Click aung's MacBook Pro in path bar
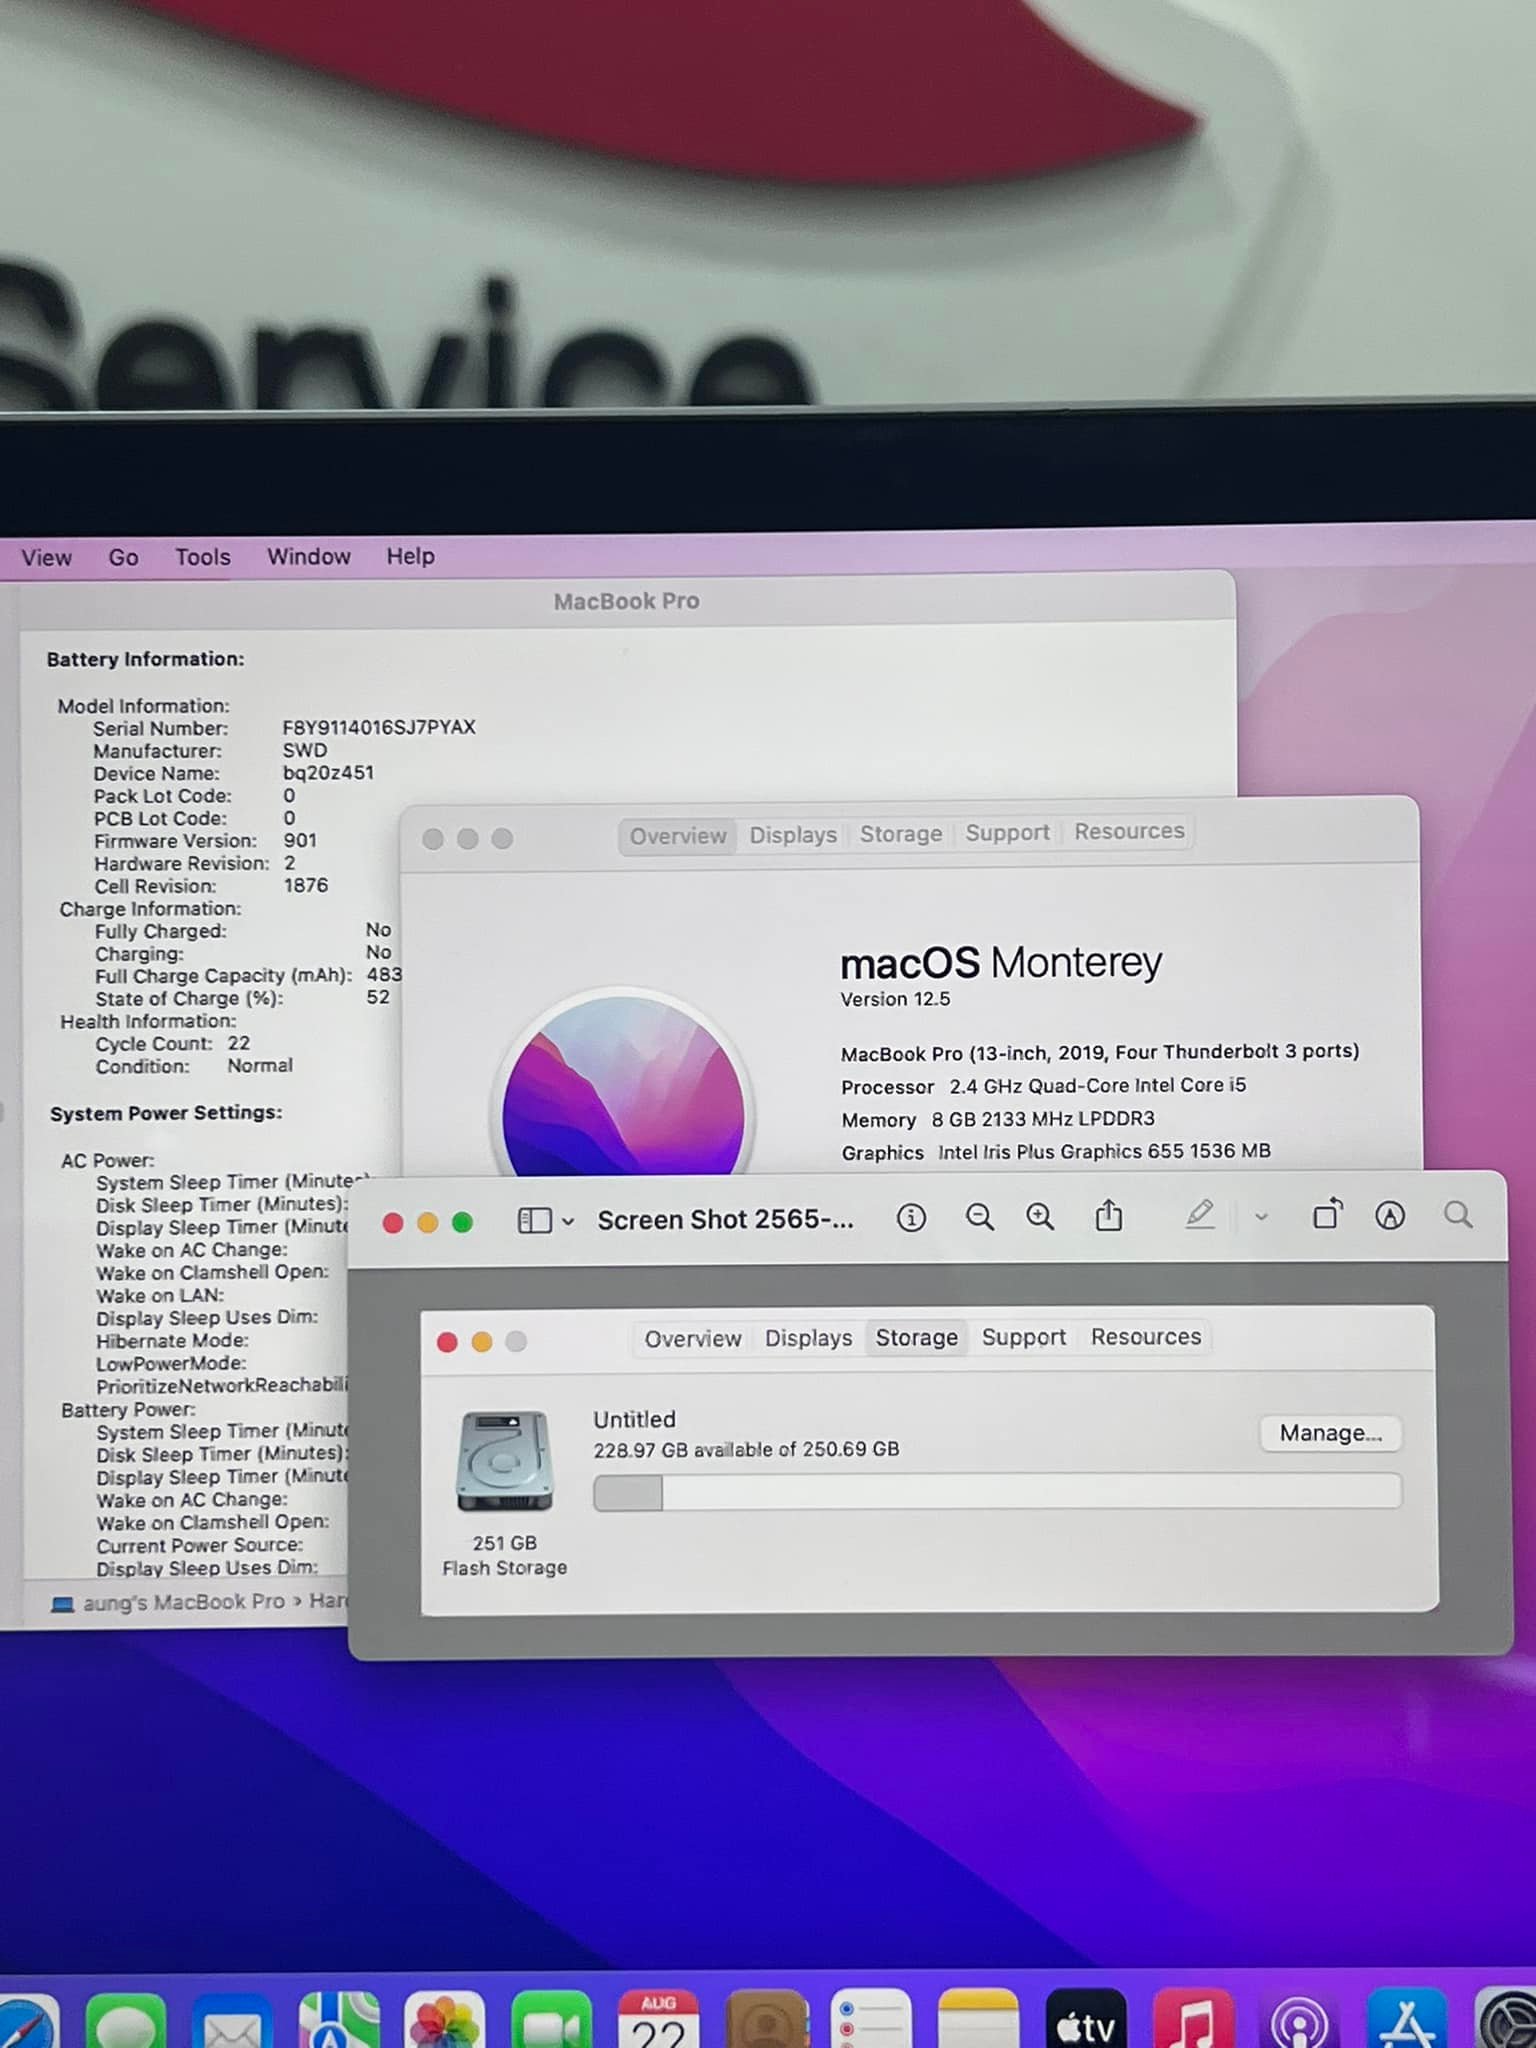The width and height of the screenshot is (1536, 2048). (182, 1602)
